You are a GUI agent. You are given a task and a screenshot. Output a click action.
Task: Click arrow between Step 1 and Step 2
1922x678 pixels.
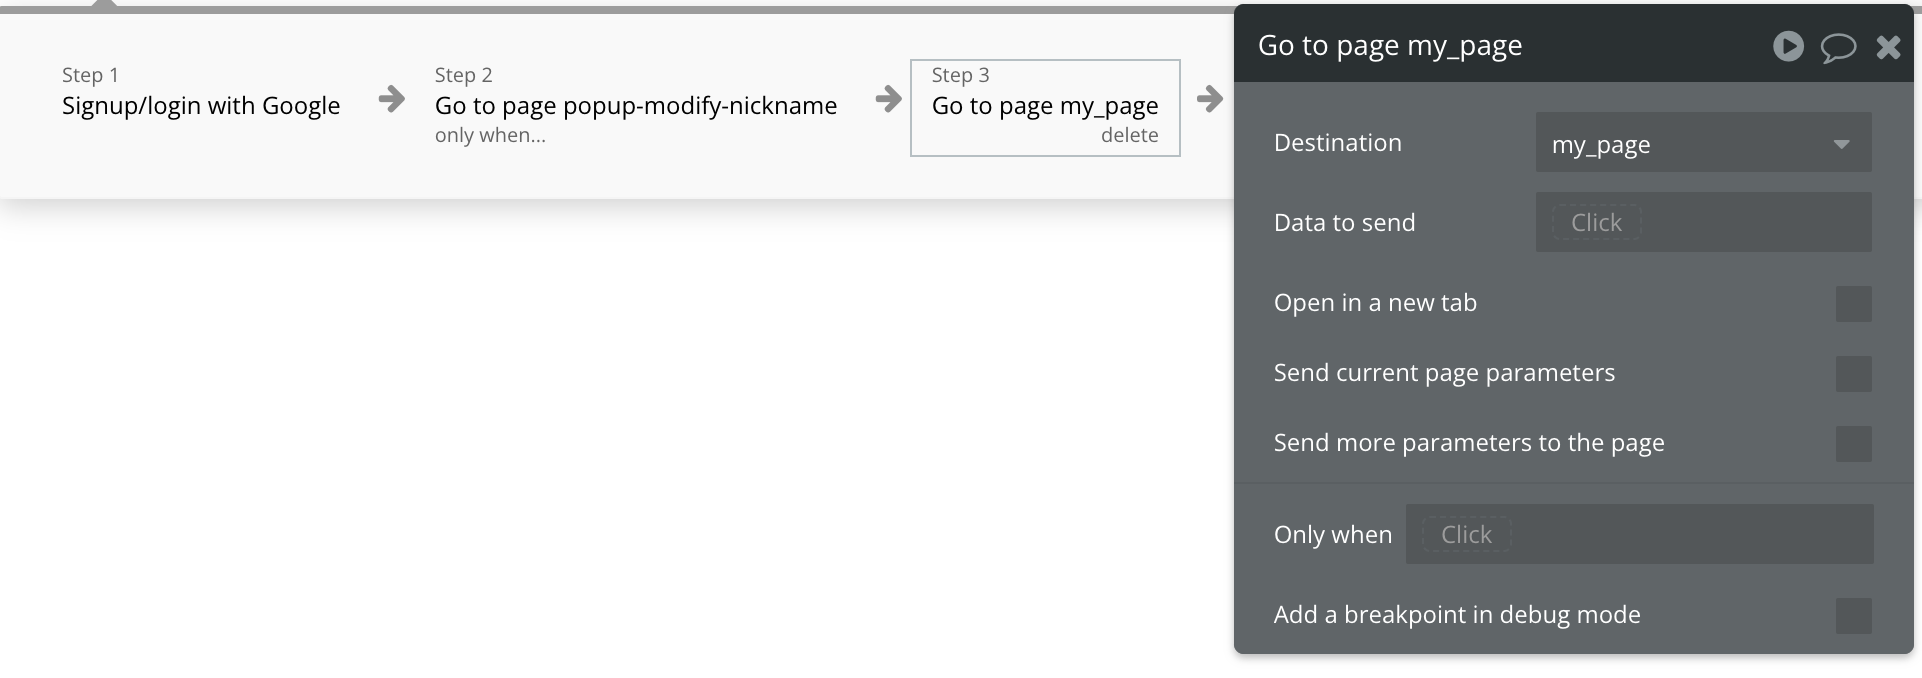coord(392,99)
